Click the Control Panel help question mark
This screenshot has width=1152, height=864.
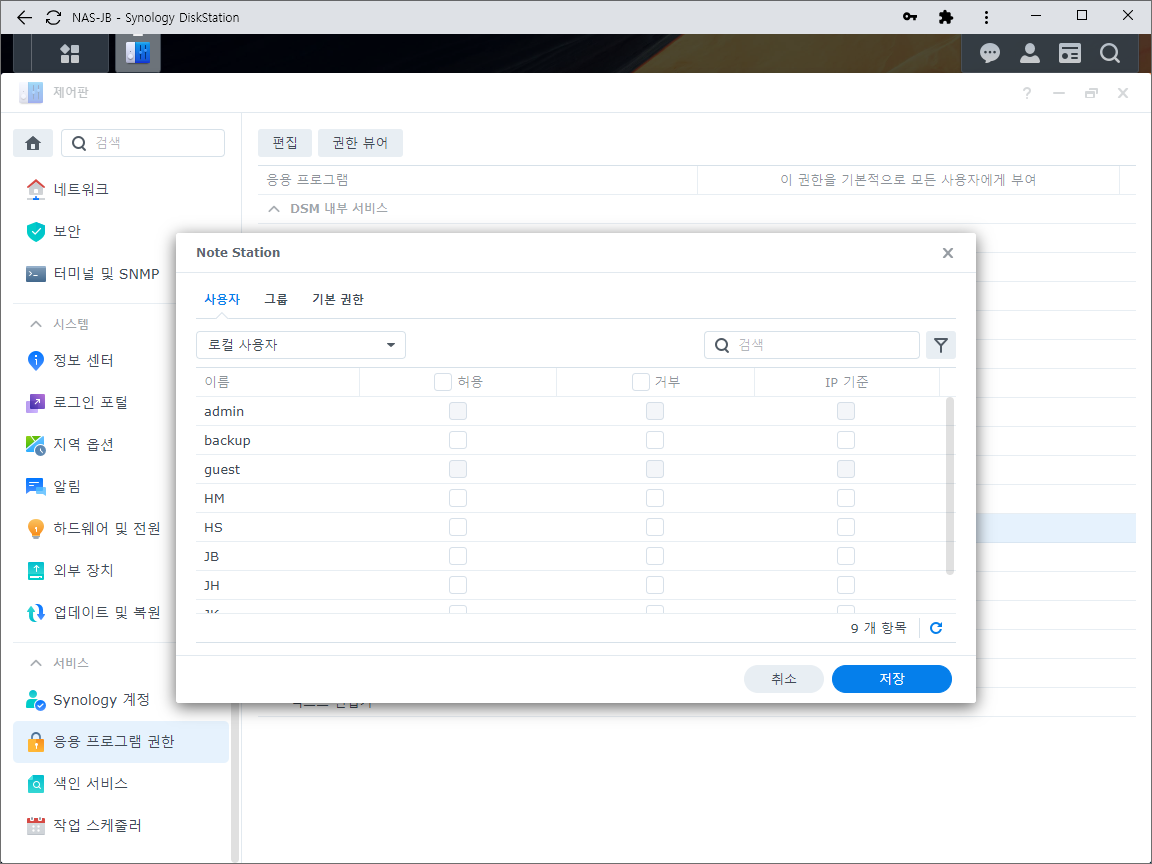1026,93
